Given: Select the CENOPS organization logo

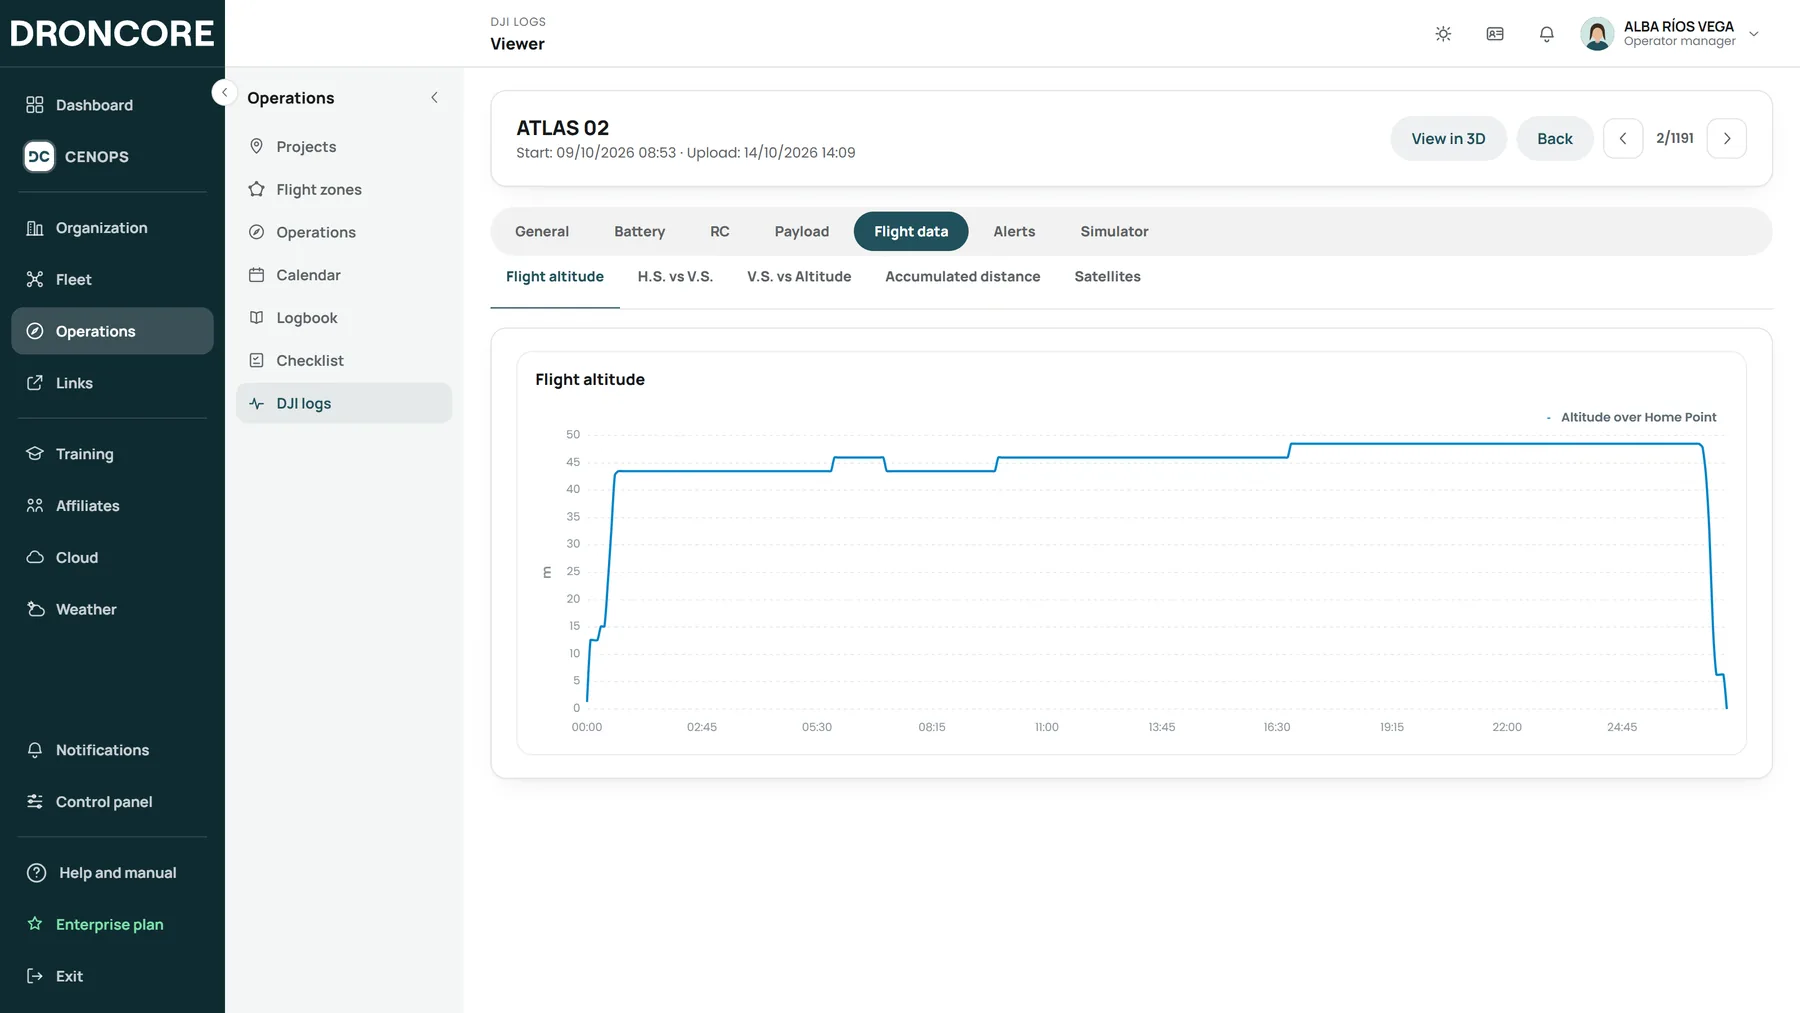Looking at the screenshot, I should tap(39, 157).
